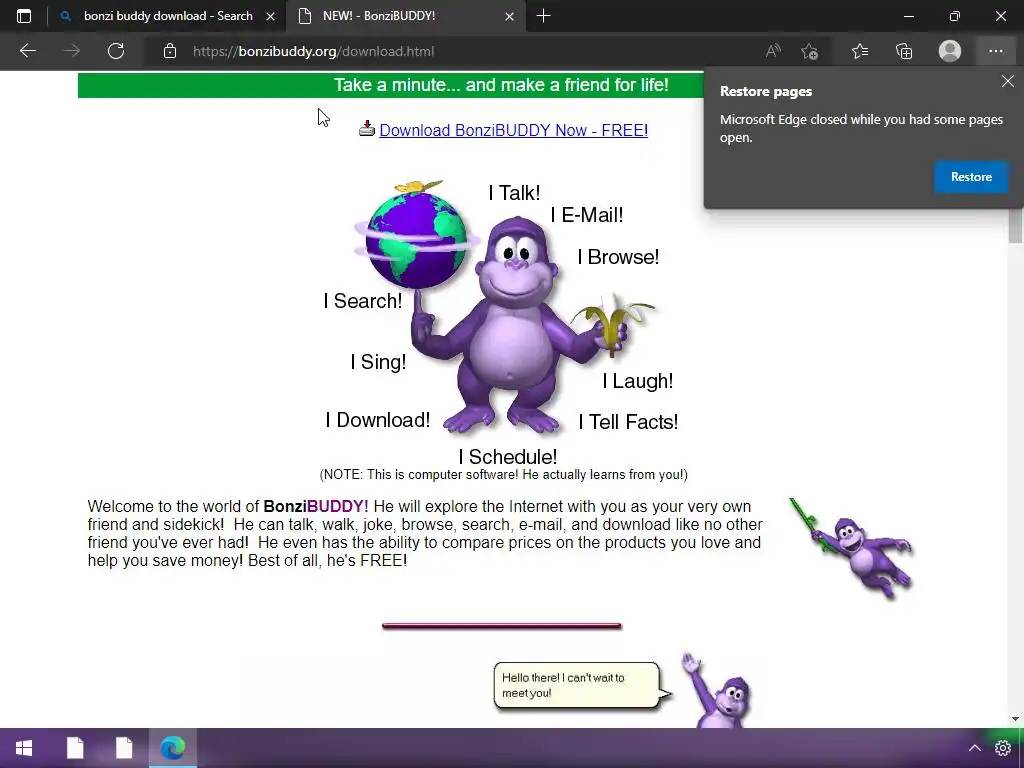This screenshot has width=1024, height=768.
Task: Open the profile avatar menu
Action: pos(950,51)
